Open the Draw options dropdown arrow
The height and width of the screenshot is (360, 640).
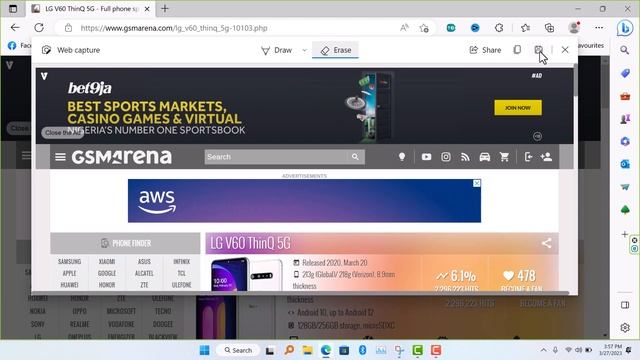coord(304,50)
